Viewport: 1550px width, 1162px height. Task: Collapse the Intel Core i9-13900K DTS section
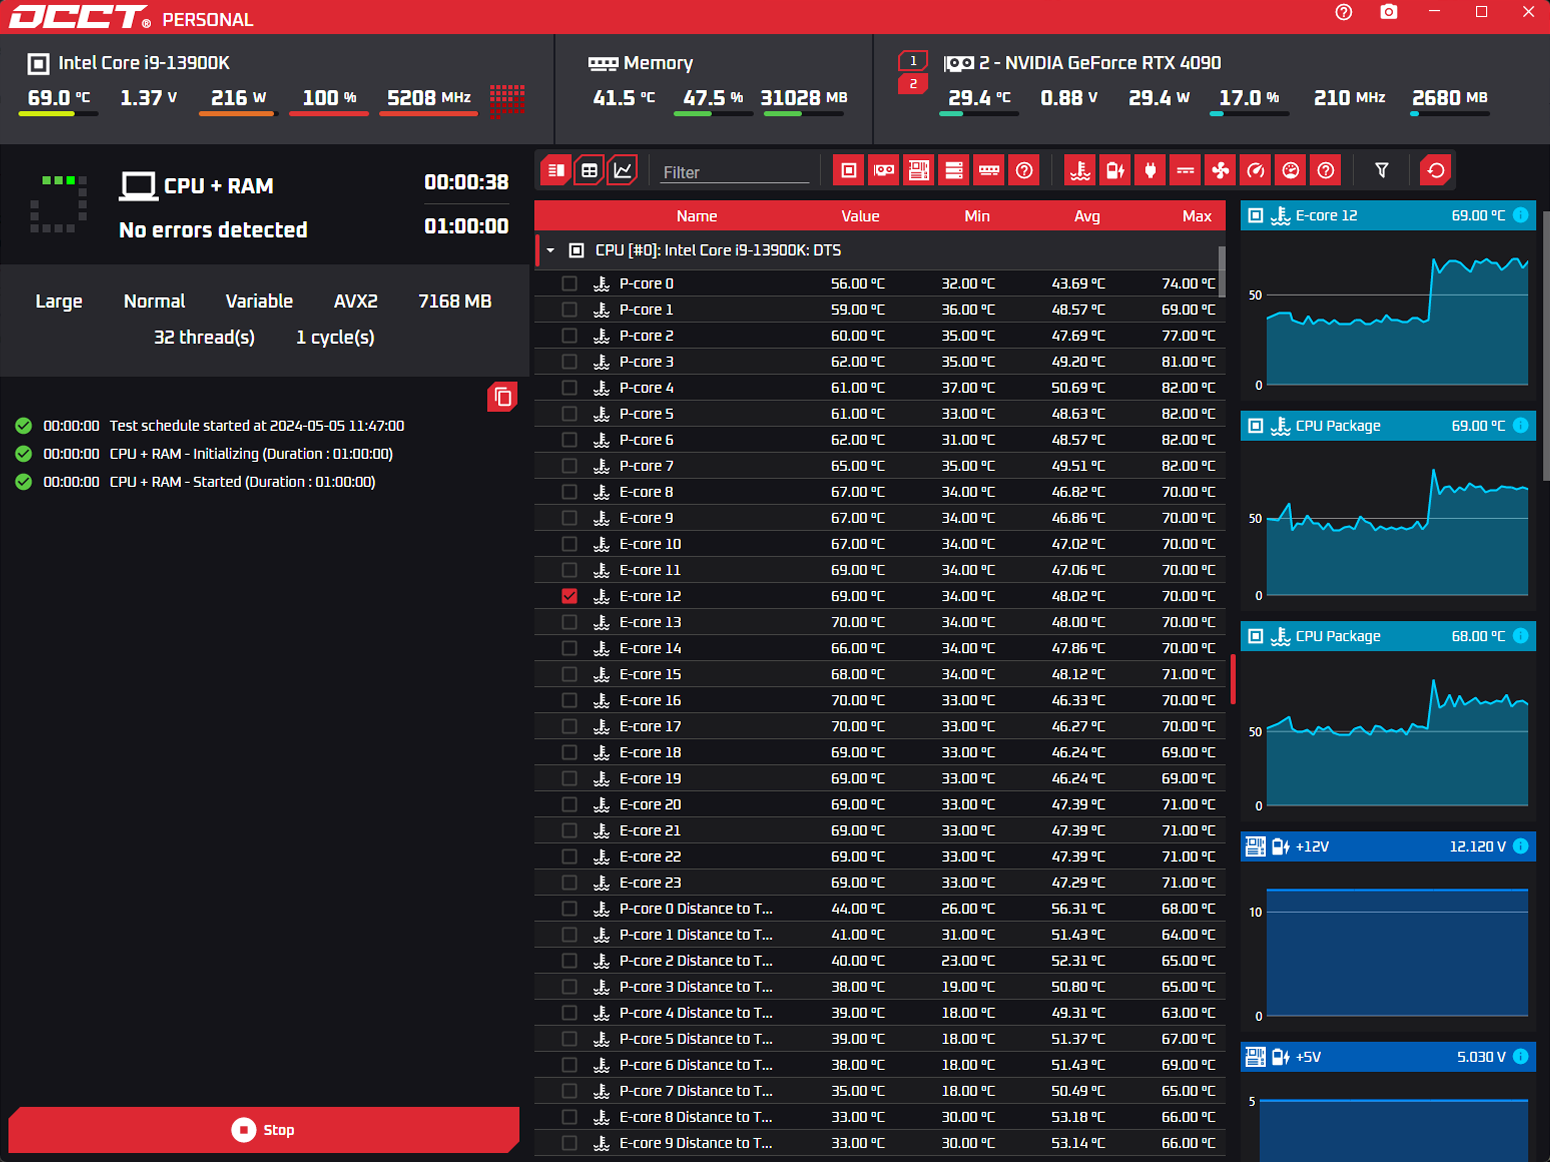click(548, 250)
